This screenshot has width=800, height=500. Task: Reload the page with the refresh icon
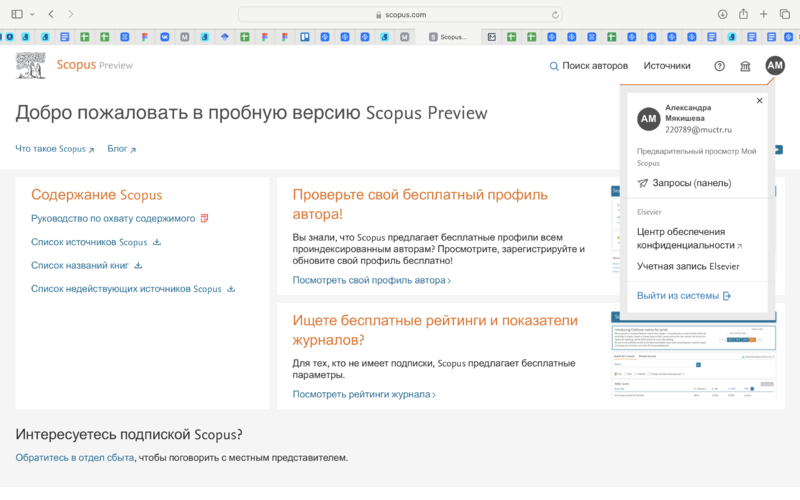tap(555, 15)
